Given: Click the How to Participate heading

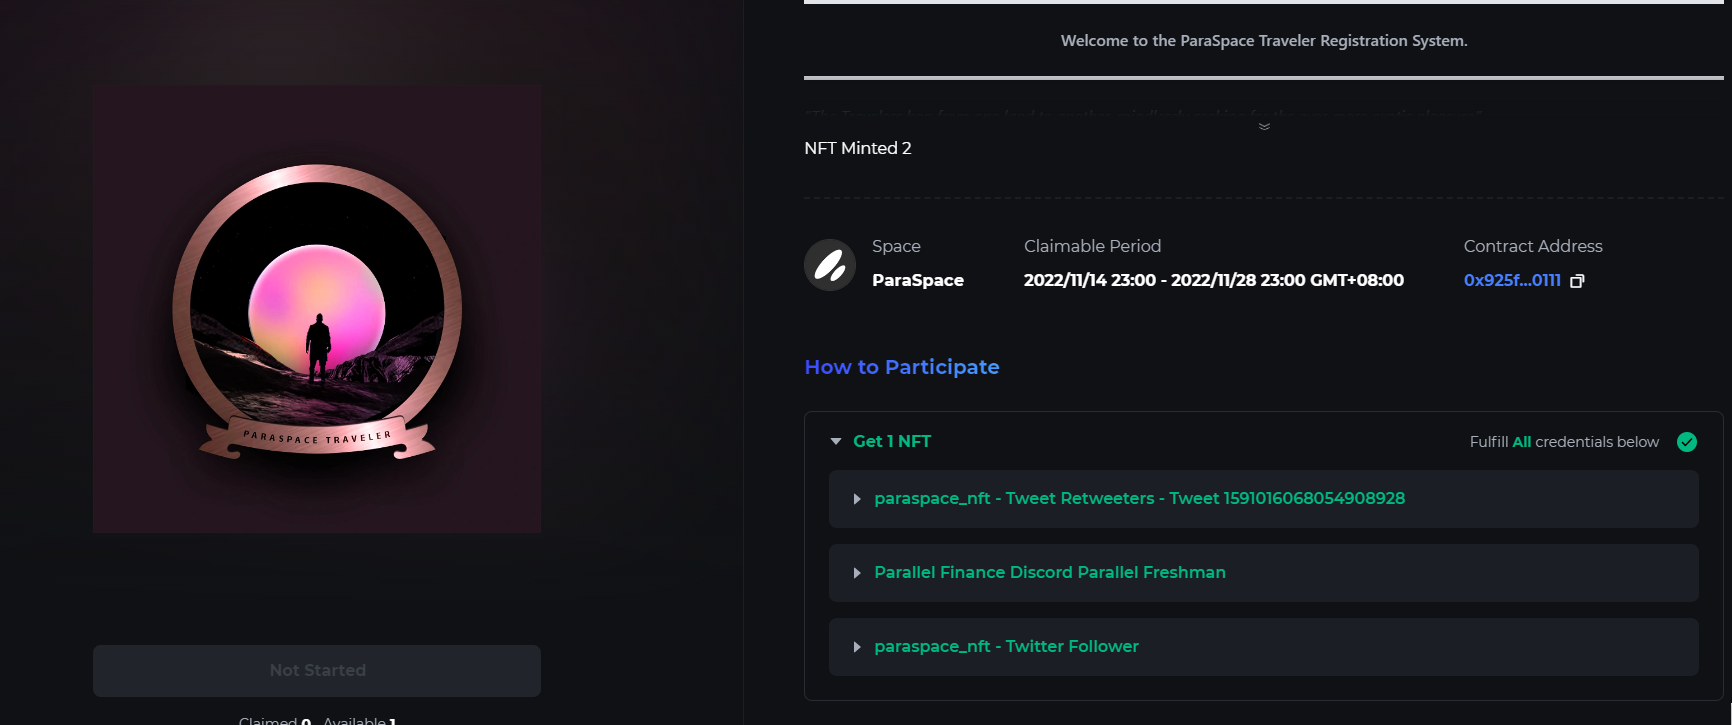Looking at the screenshot, I should pyautogui.click(x=901, y=367).
